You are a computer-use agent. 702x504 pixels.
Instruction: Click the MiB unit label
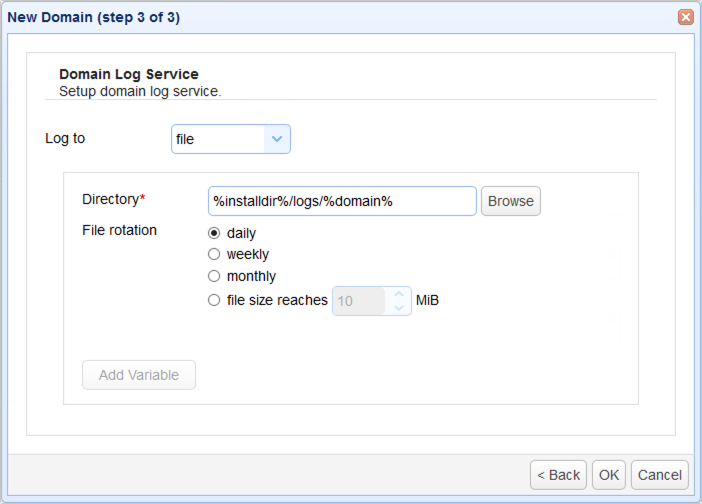tap(428, 300)
